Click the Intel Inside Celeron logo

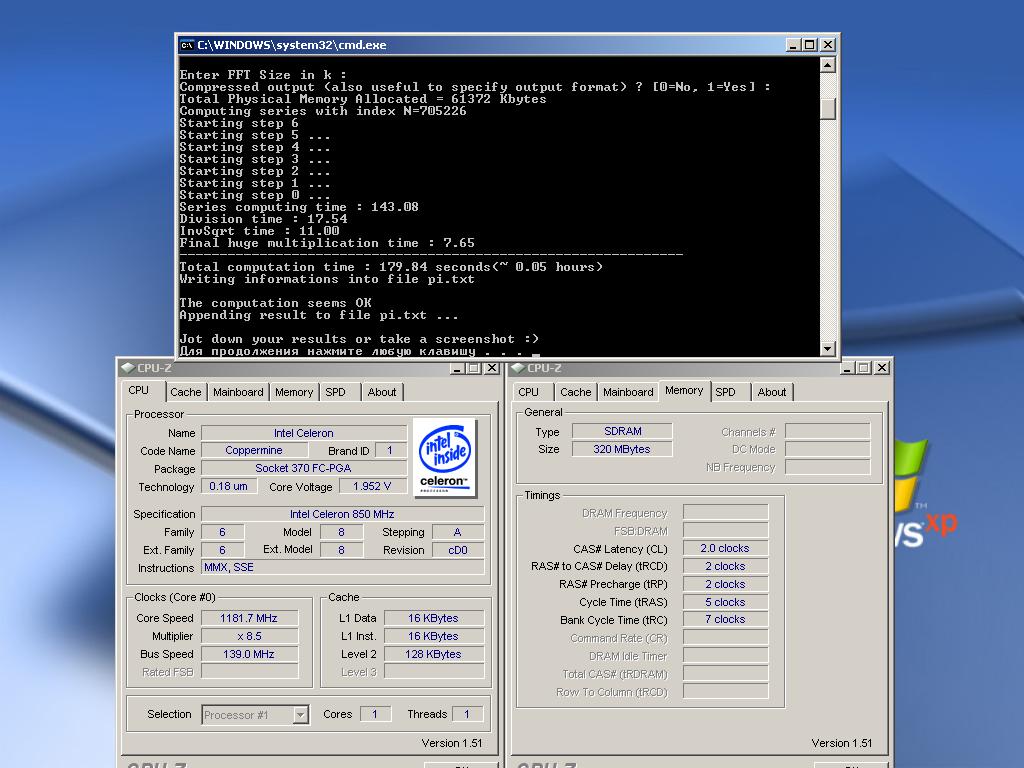click(445, 458)
